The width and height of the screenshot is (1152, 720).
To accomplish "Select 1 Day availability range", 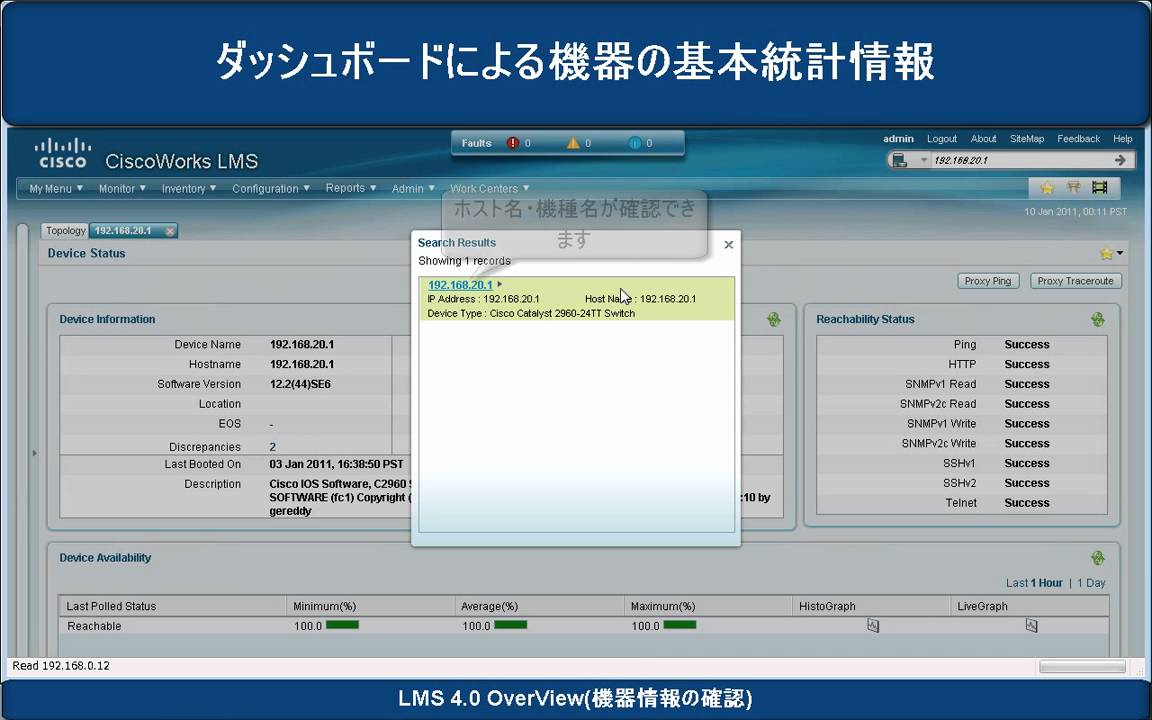I will (x=1091, y=583).
